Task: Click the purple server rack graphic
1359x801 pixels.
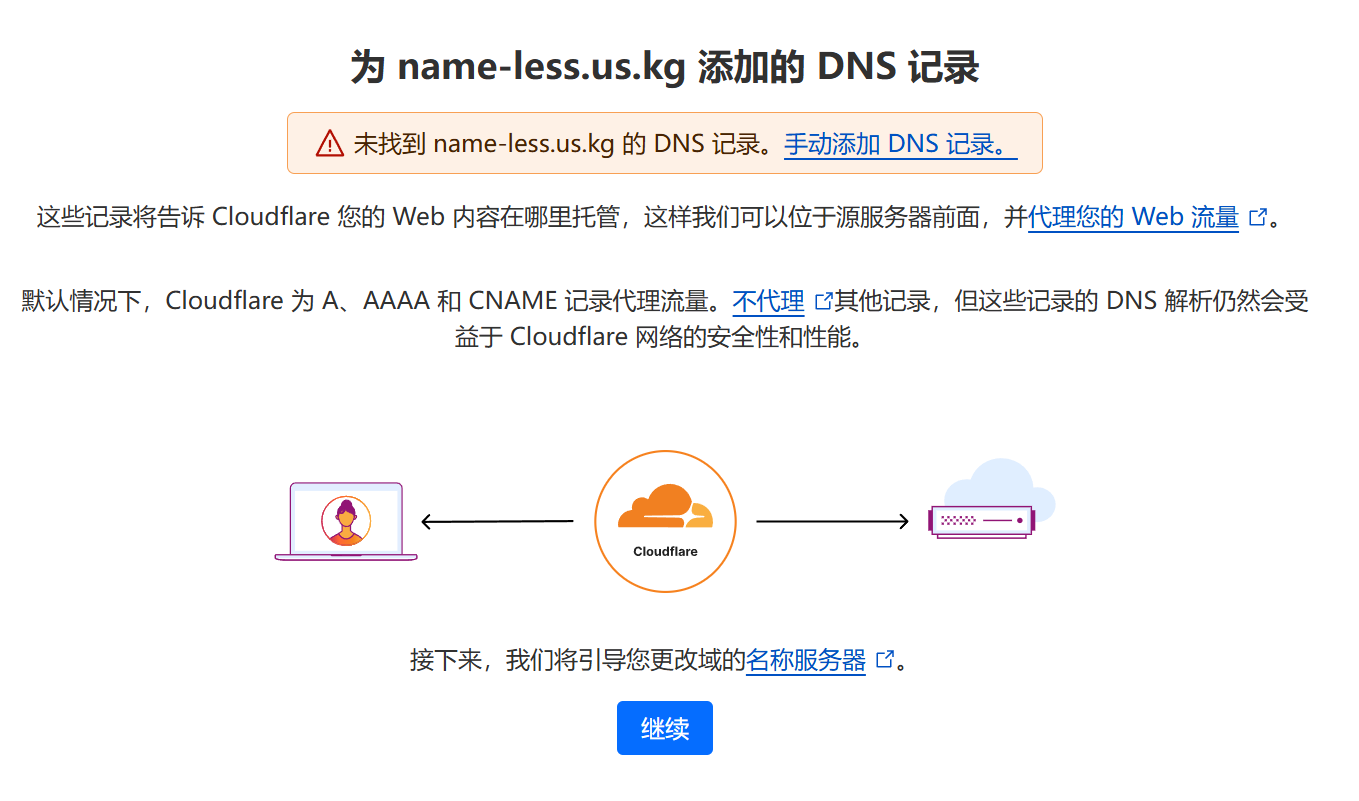Action: point(981,521)
